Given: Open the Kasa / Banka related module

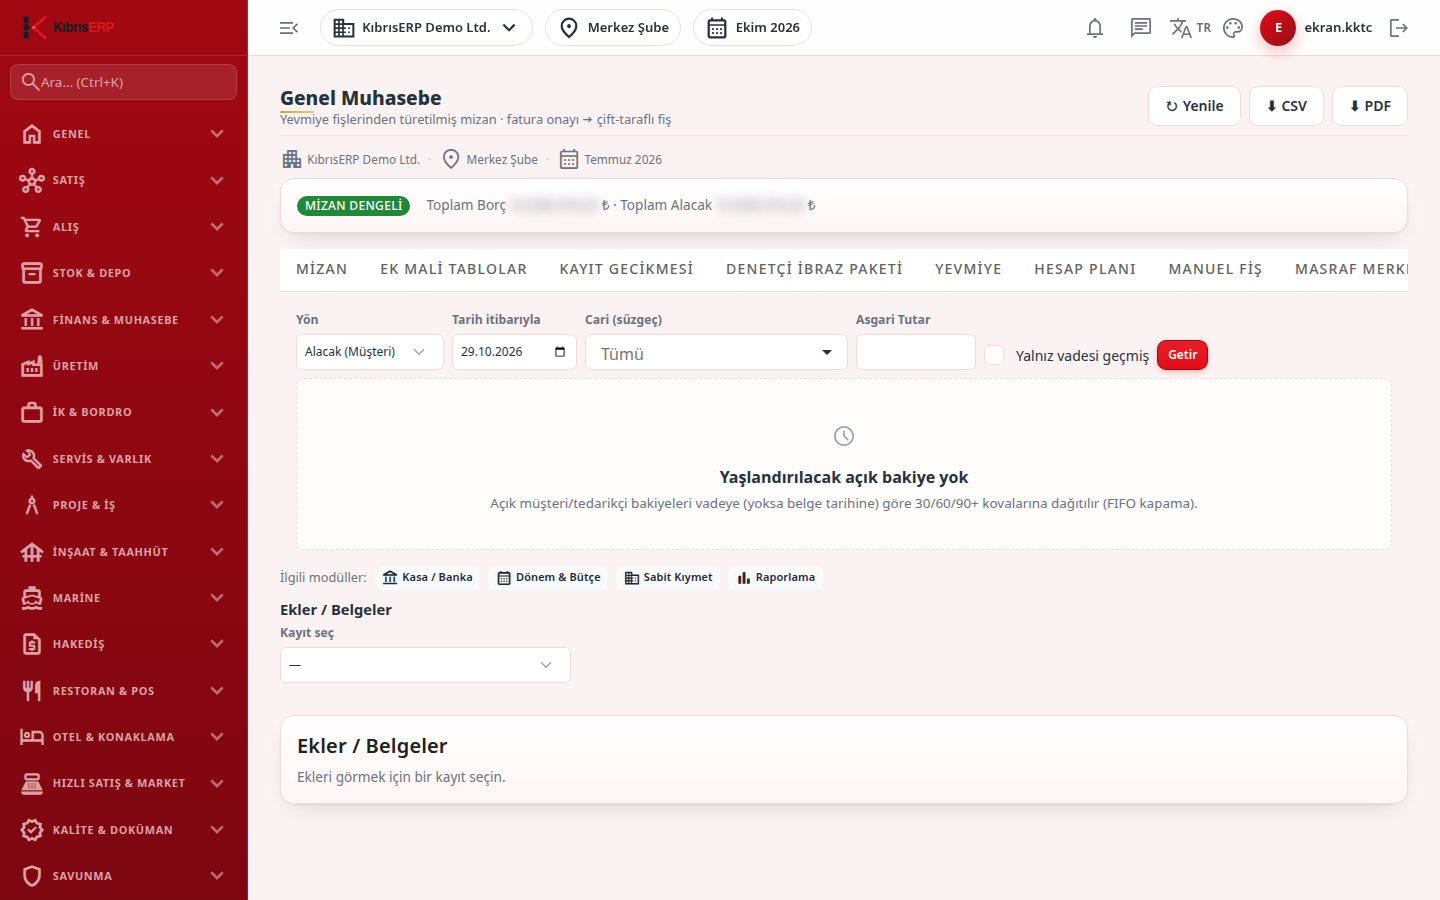Looking at the screenshot, I should pyautogui.click(x=427, y=577).
